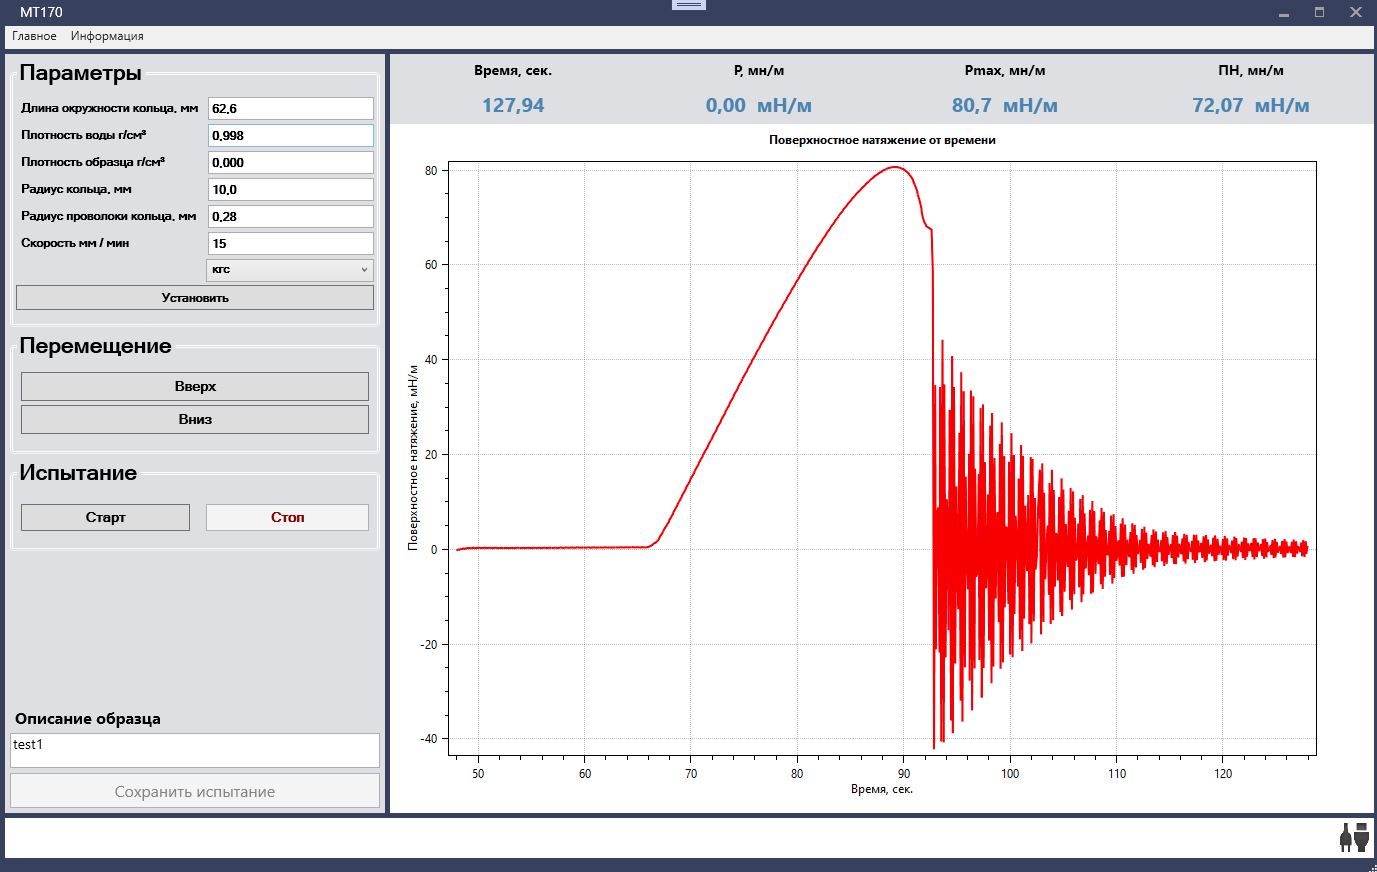Start the test with Старт

tap(105, 517)
